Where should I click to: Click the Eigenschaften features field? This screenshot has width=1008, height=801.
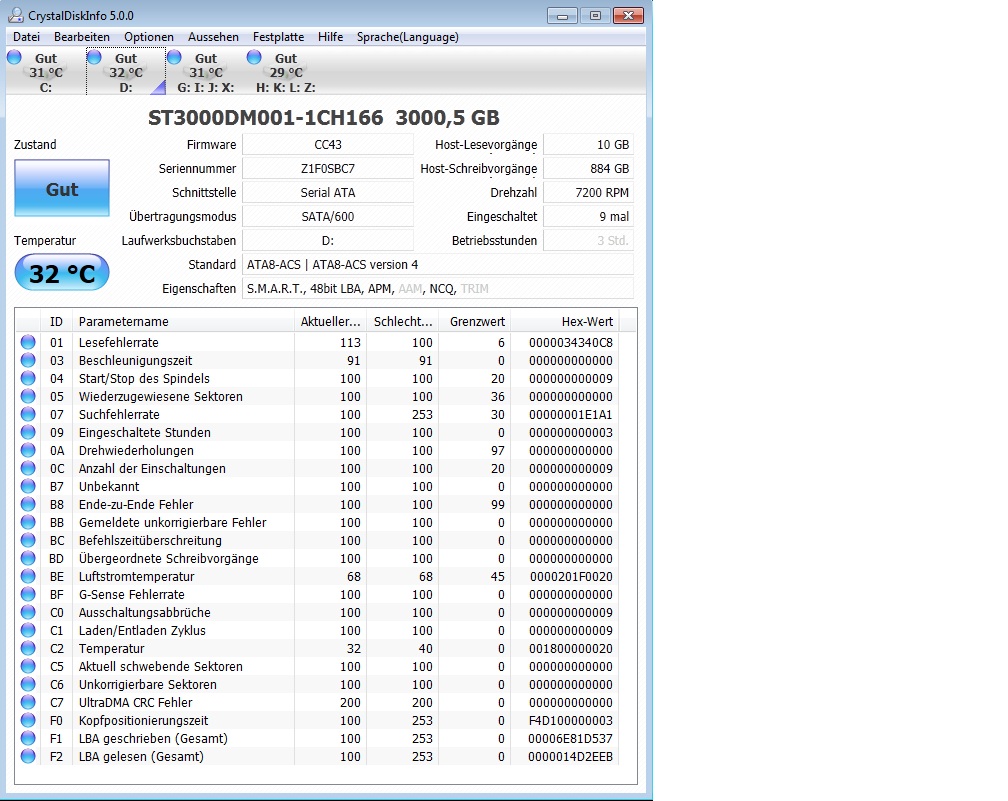click(438, 289)
